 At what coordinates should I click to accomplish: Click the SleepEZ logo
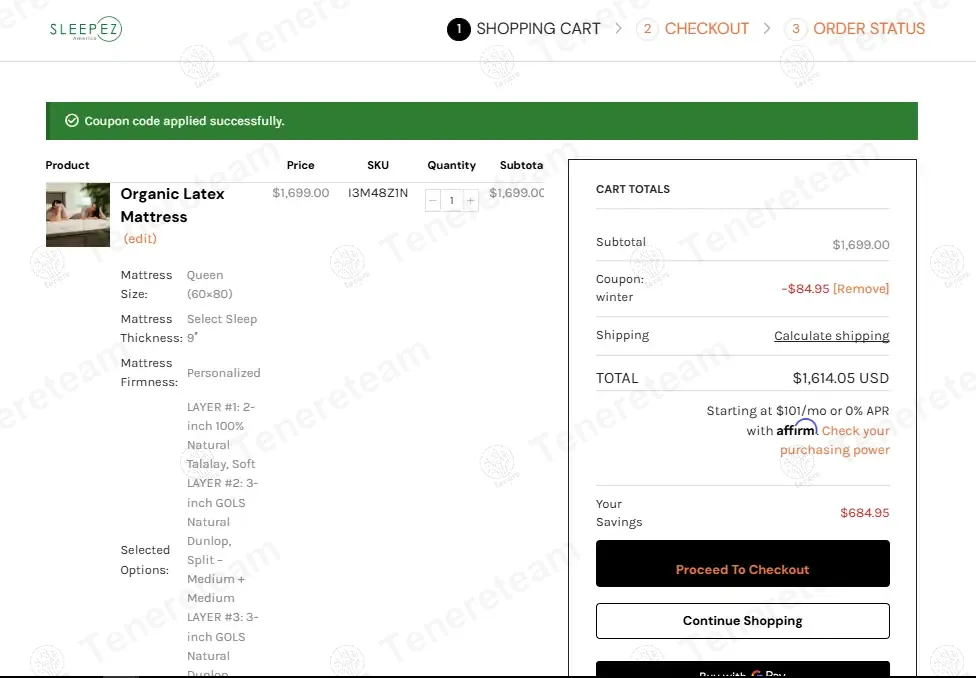86,30
